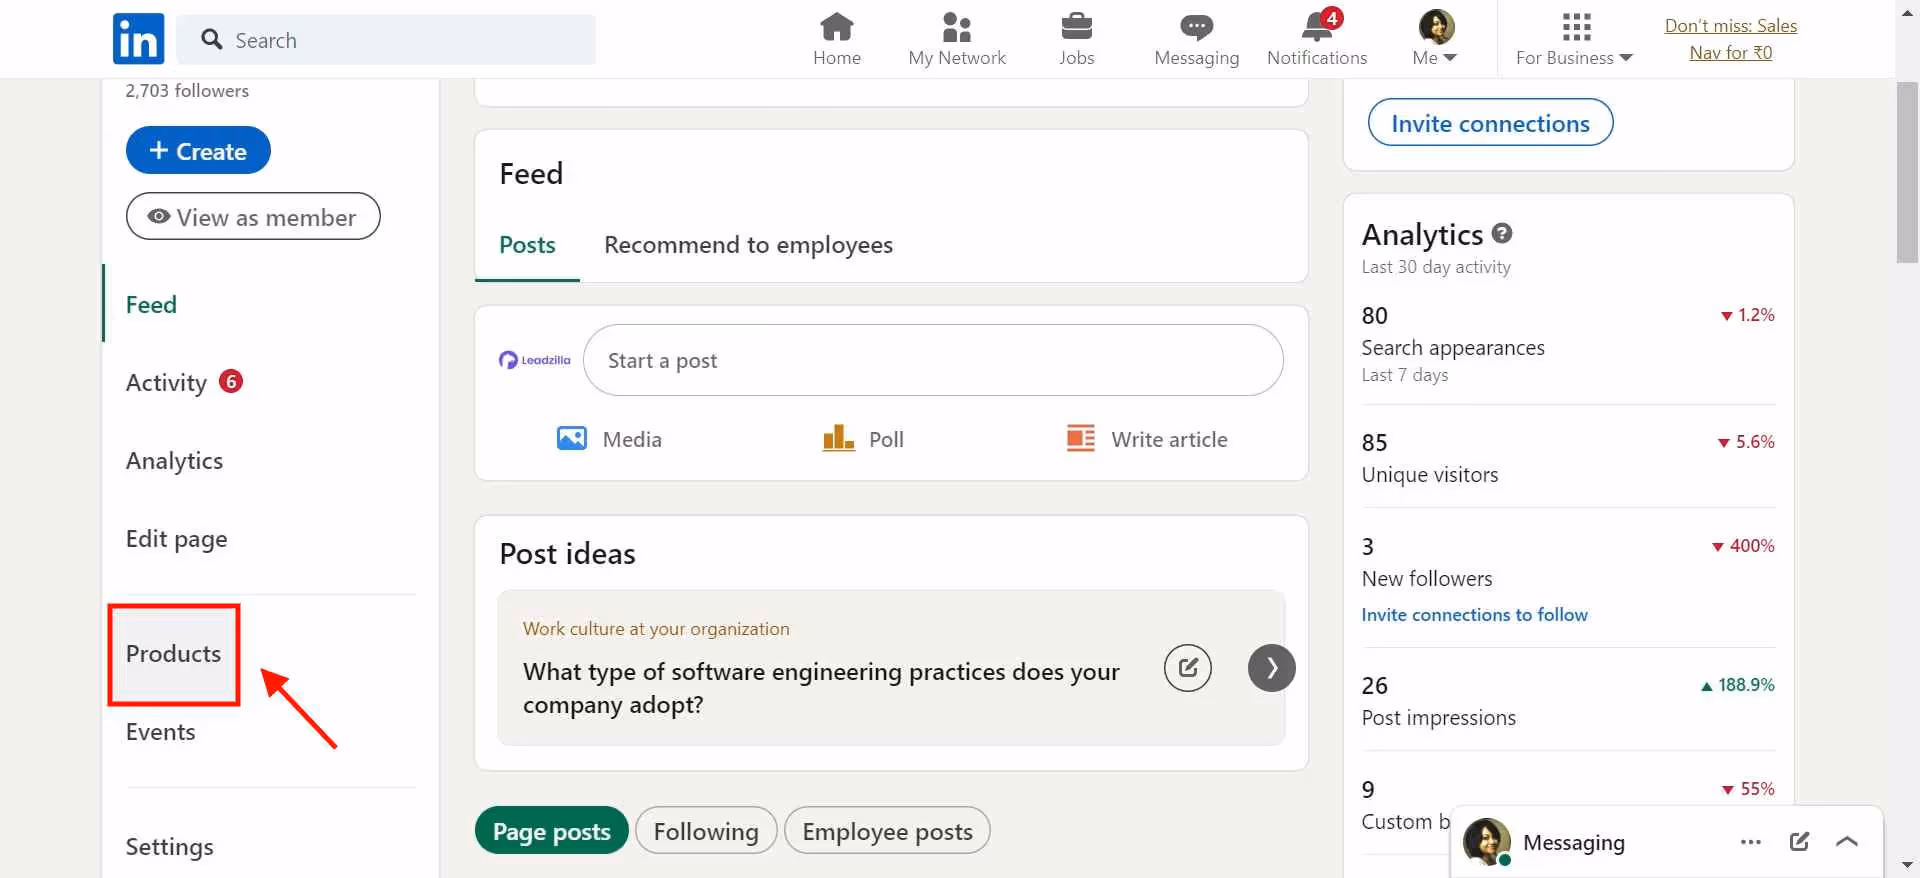This screenshot has height=878, width=1920.
Task: Expand the For Business menu
Action: 1574,39
